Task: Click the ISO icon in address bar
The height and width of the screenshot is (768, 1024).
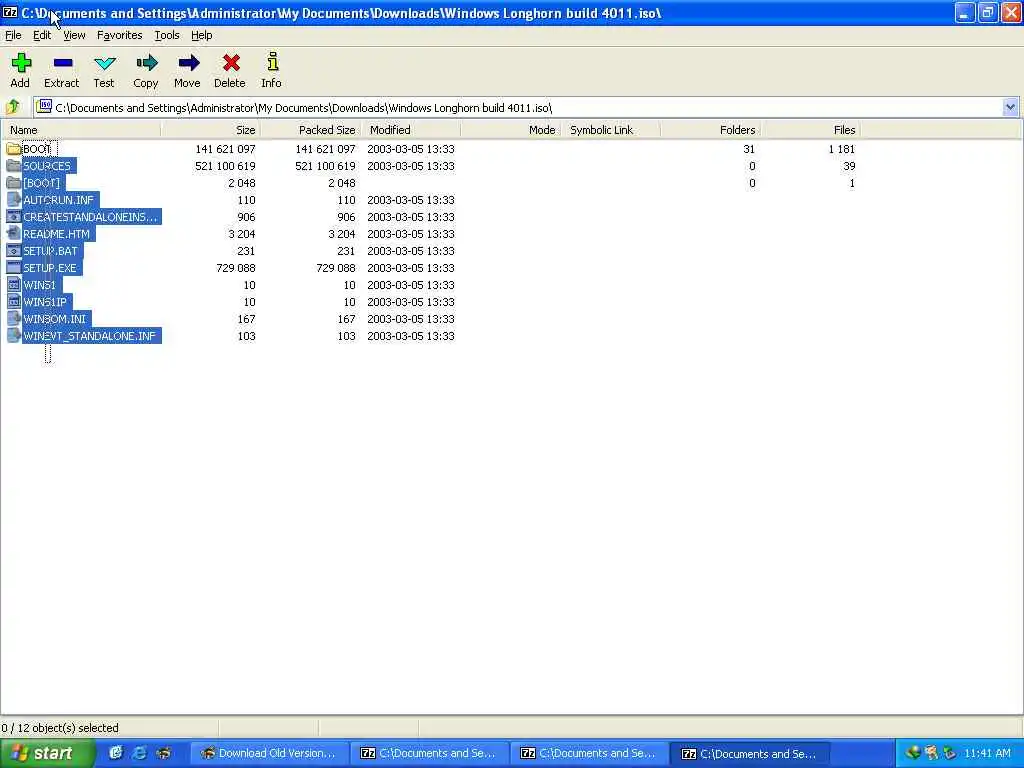Action: tap(44, 106)
